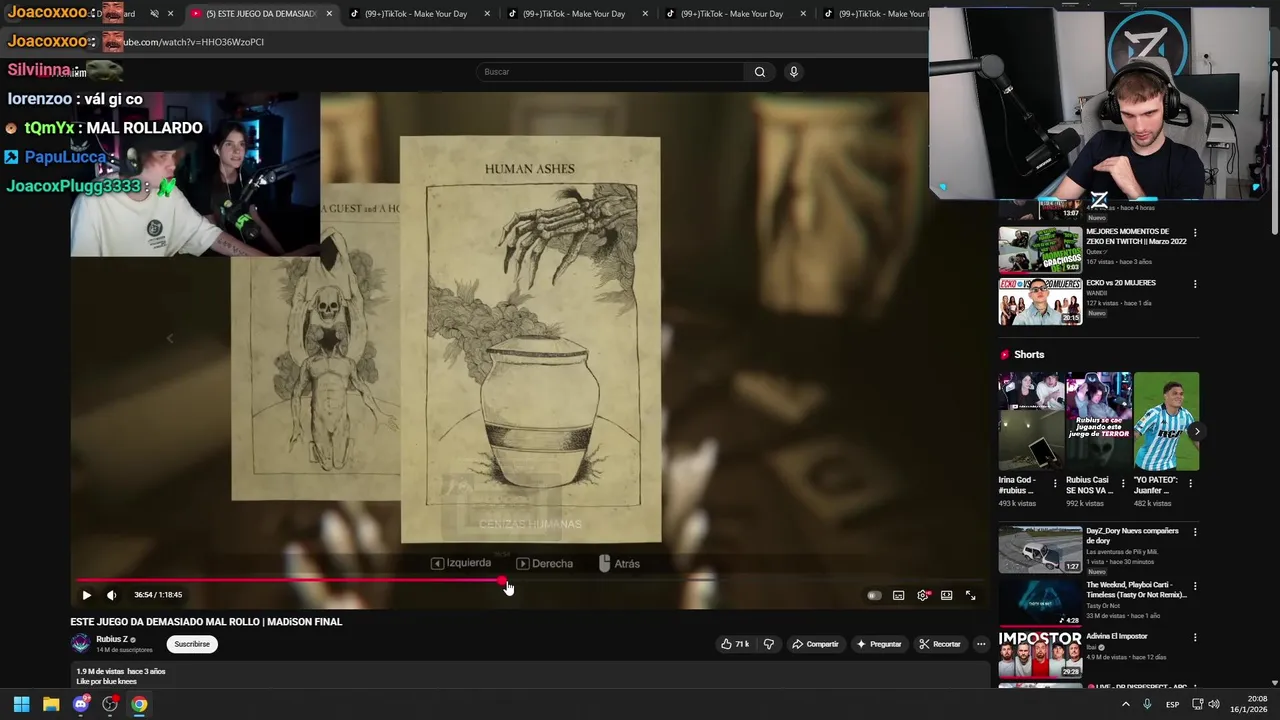The image size is (1280, 720).
Task: Enter fullscreen mode in the player
Action: point(970,596)
